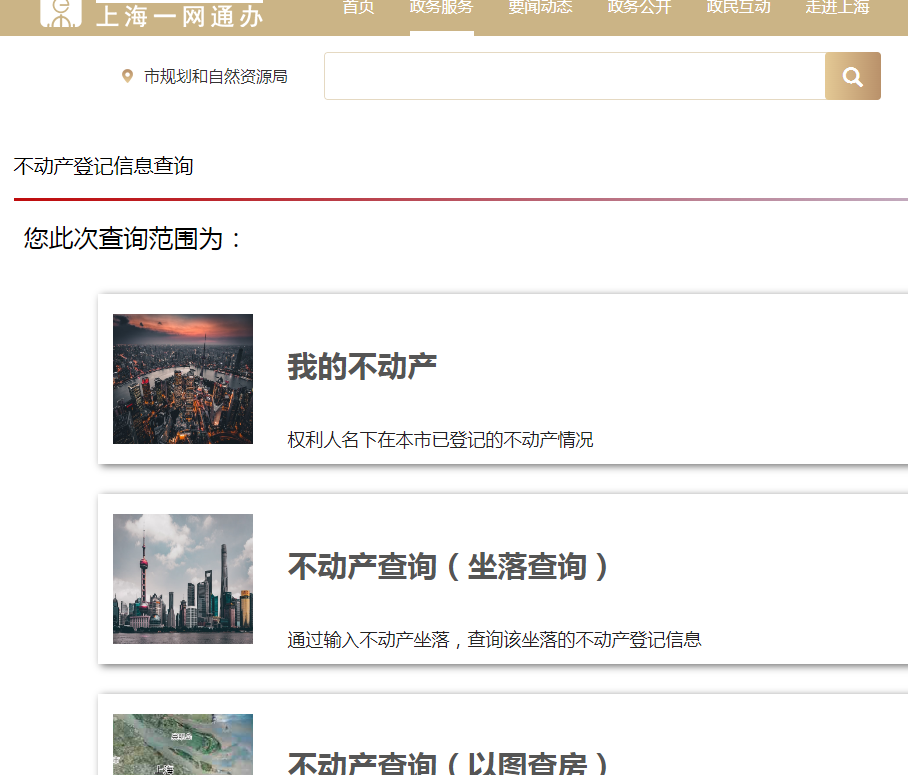
Task: Switch to 要闻动态 tab
Action: [540, 8]
